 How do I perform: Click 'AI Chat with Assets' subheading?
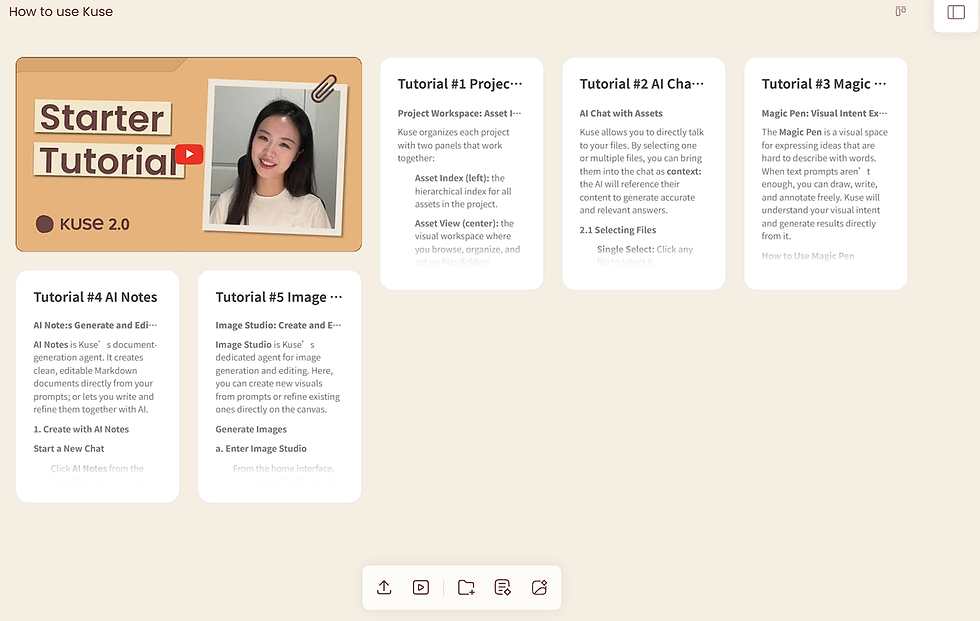621,113
